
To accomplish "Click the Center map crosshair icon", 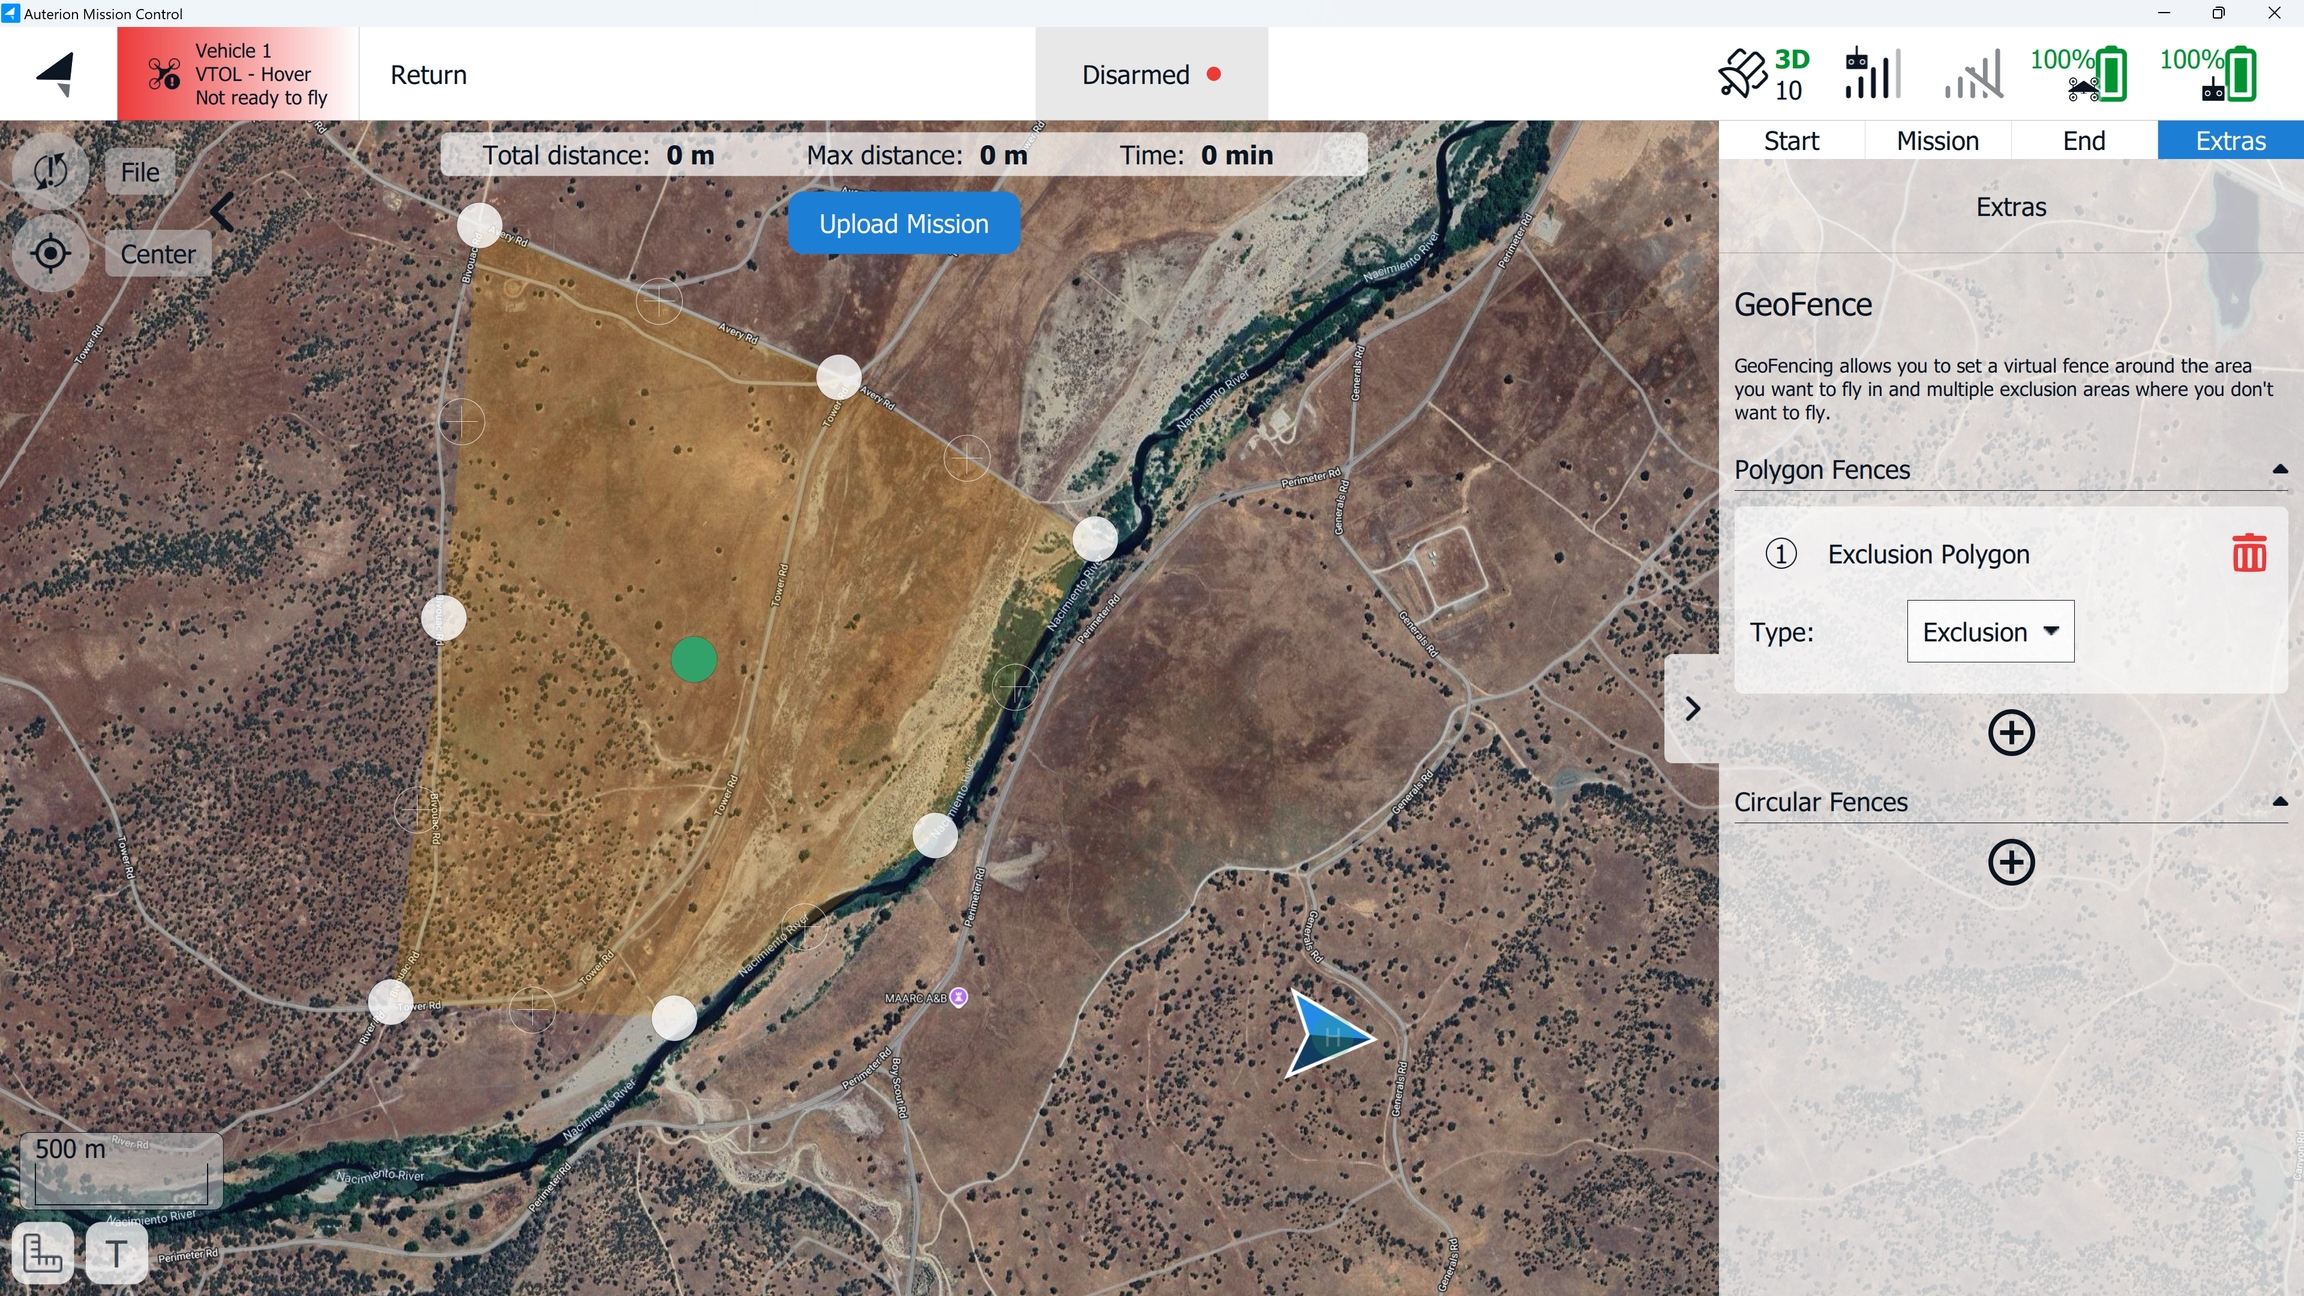I will (x=50, y=254).
